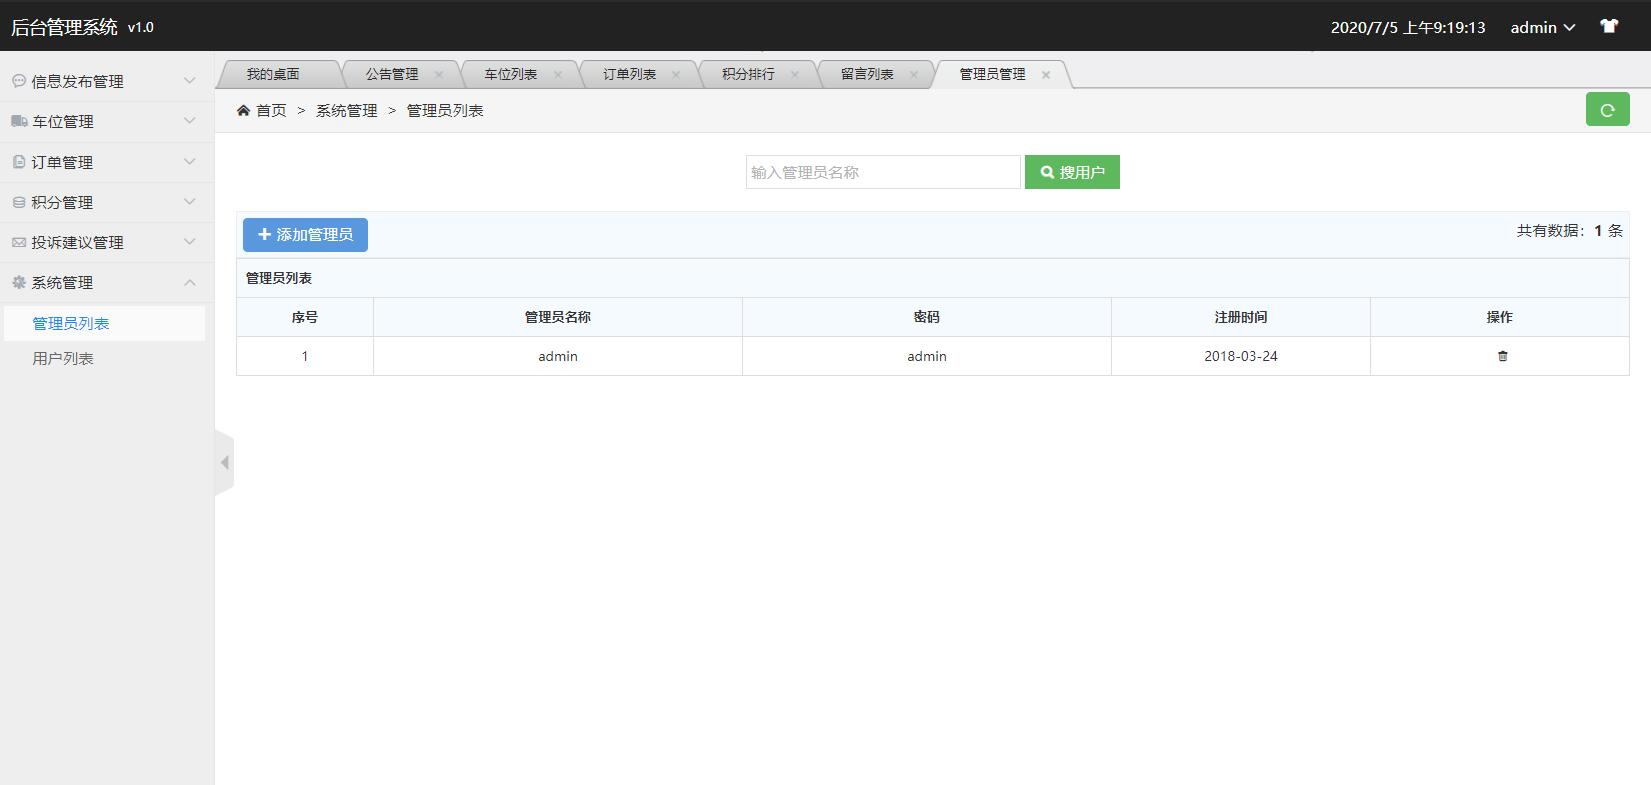Close the 留言列表 tab
The image size is (1651, 785).
pyautogui.click(x=914, y=74)
